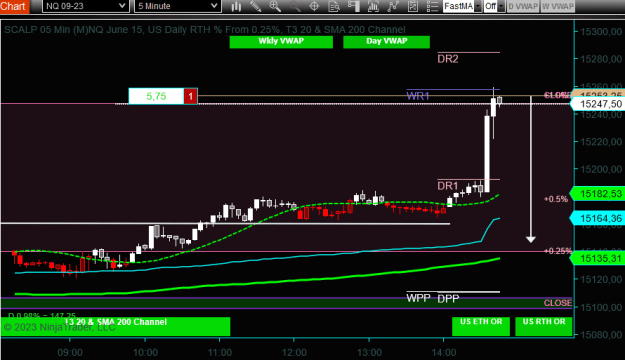This screenshot has height=360, width=625.
Task: Click the US ETH OR button
Action: (481, 326)
